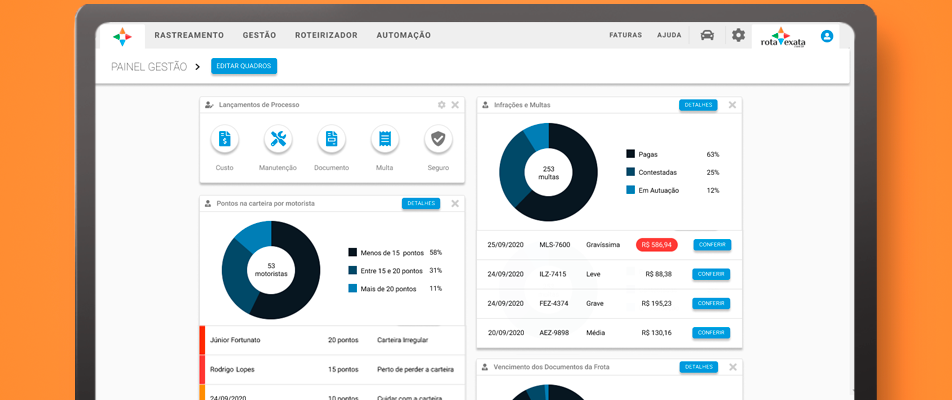The width and height of the screenshot is (952, 400).
Task: Click the 15 pontos value
Action: pos(343,369)
